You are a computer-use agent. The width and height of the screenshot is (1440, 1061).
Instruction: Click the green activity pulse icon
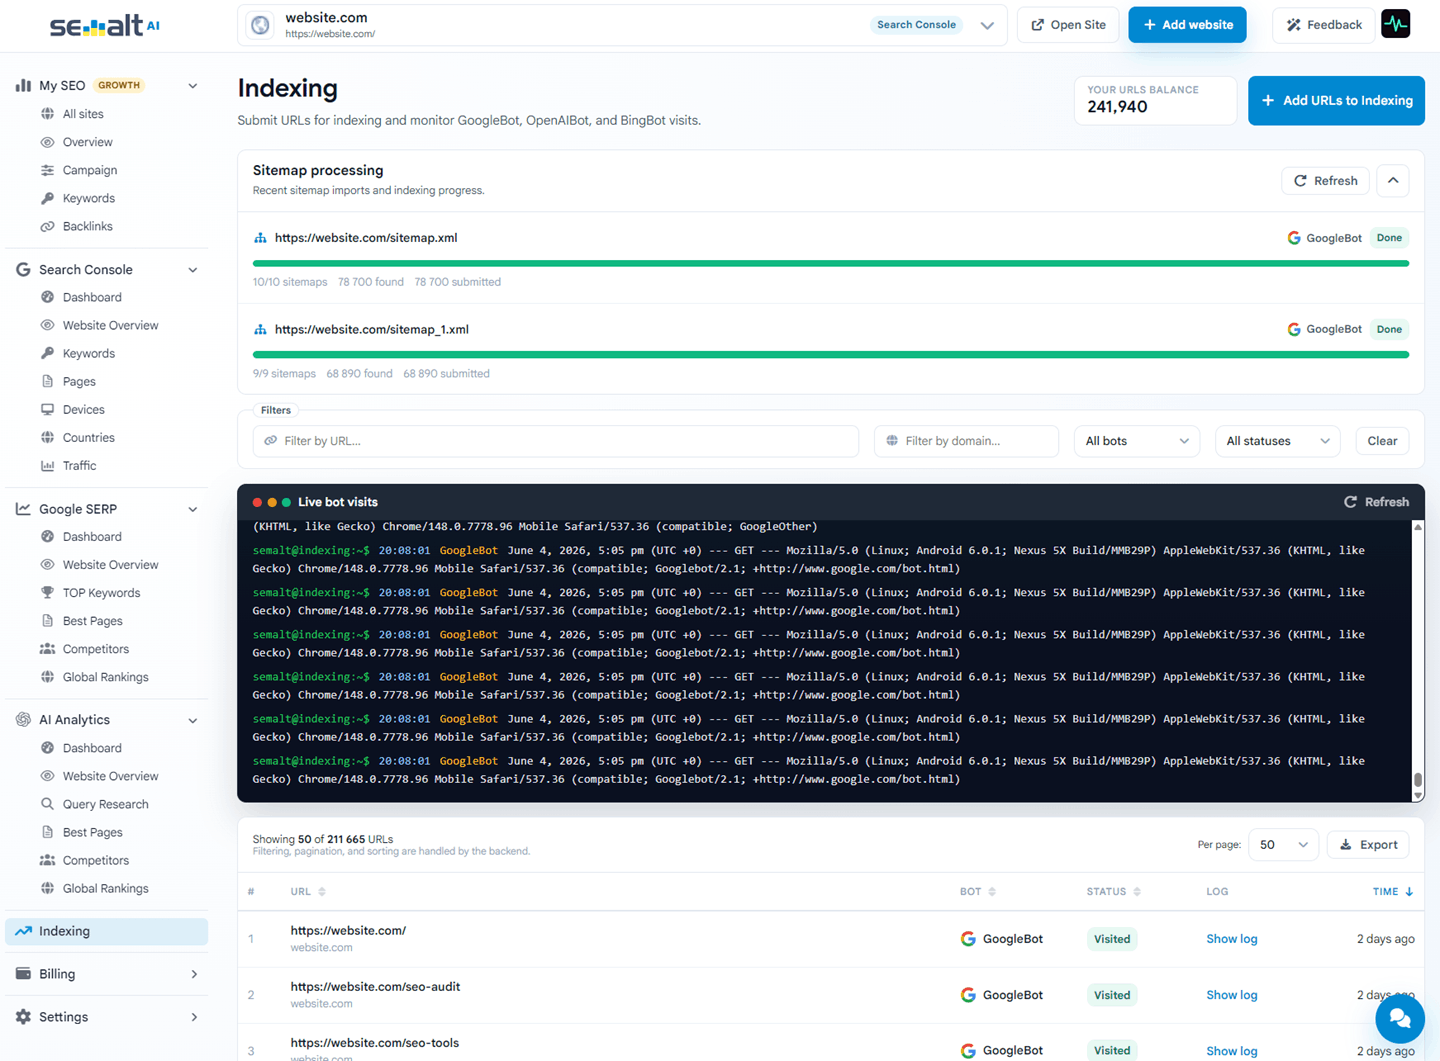coord(1396,24)
